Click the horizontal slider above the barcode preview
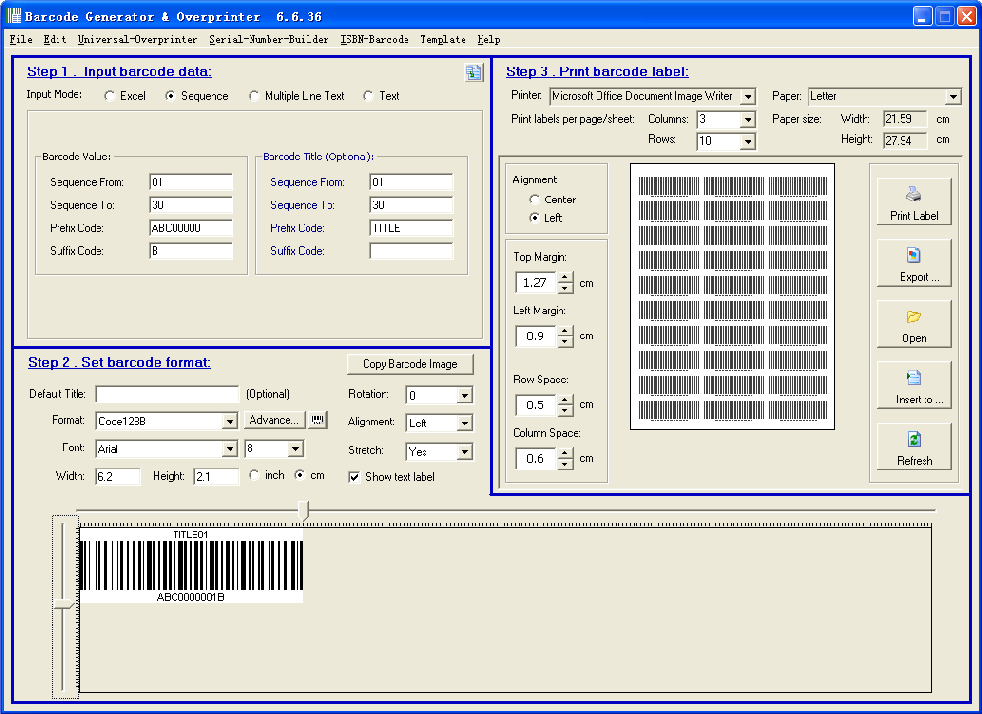Screen dimensions: 982x714 point(305,510)
